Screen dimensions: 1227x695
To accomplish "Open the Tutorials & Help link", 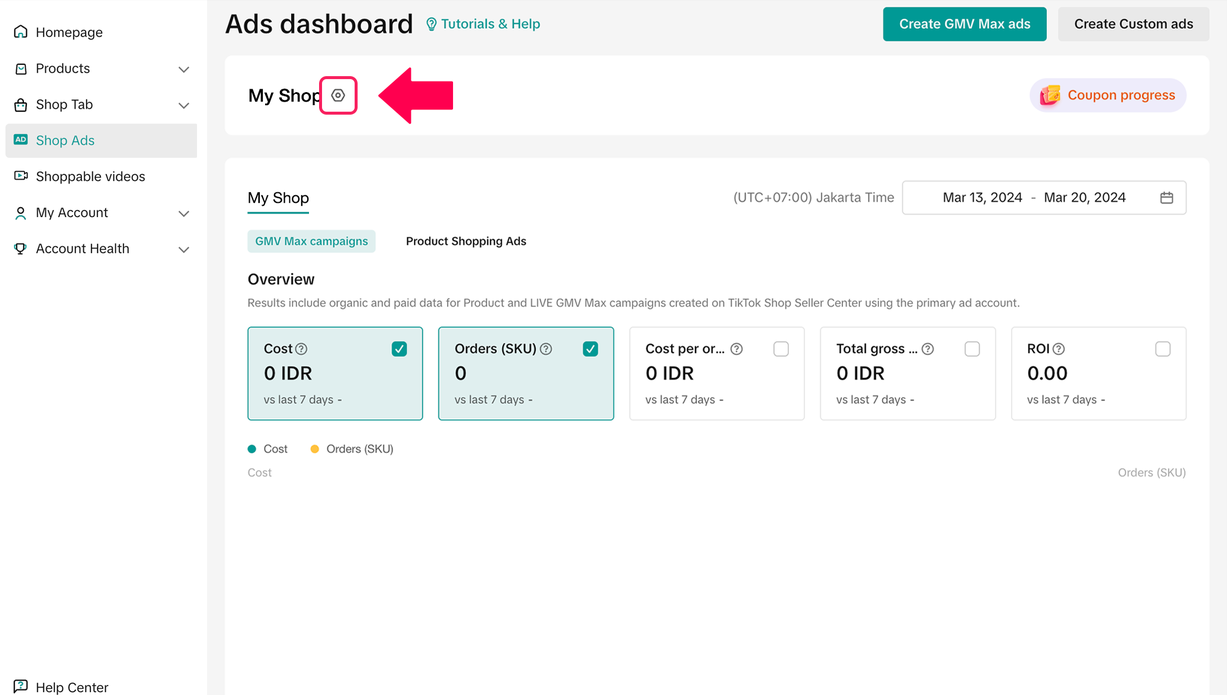I will click(483, 24).
